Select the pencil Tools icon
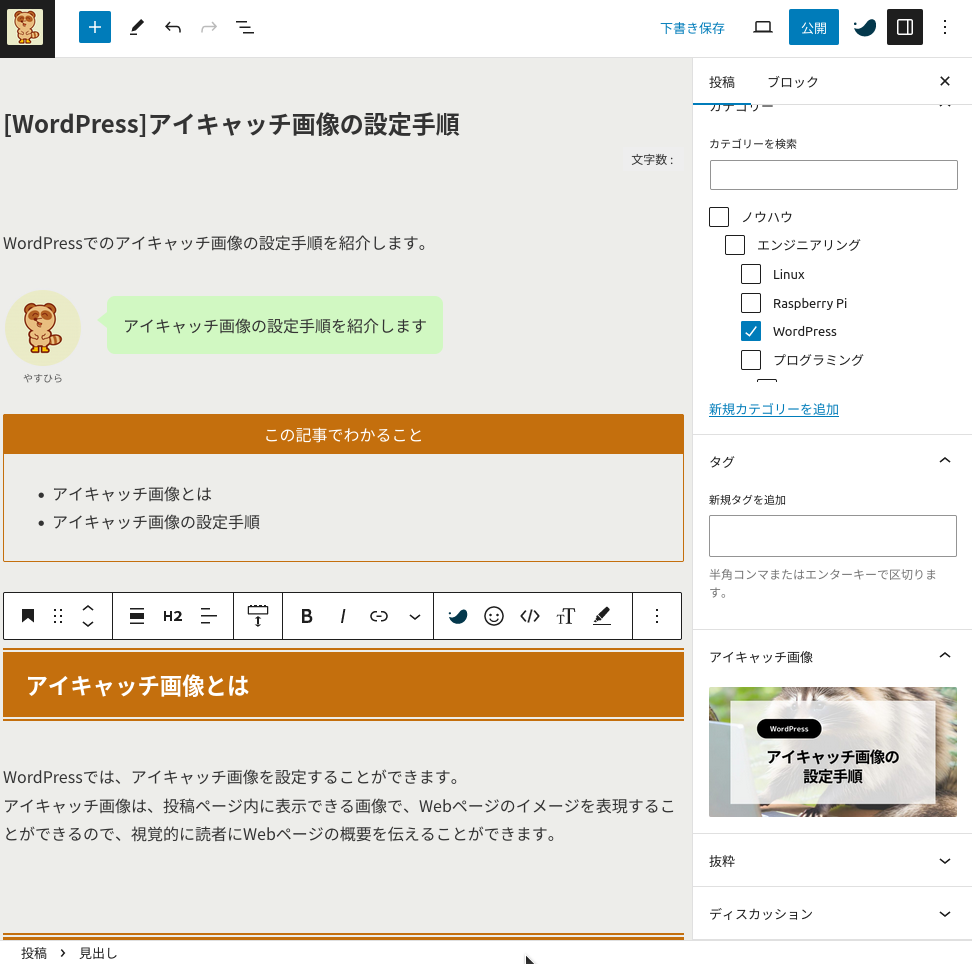Image resolution: width=972 pixels, height=964 pixels. [136, 27]
